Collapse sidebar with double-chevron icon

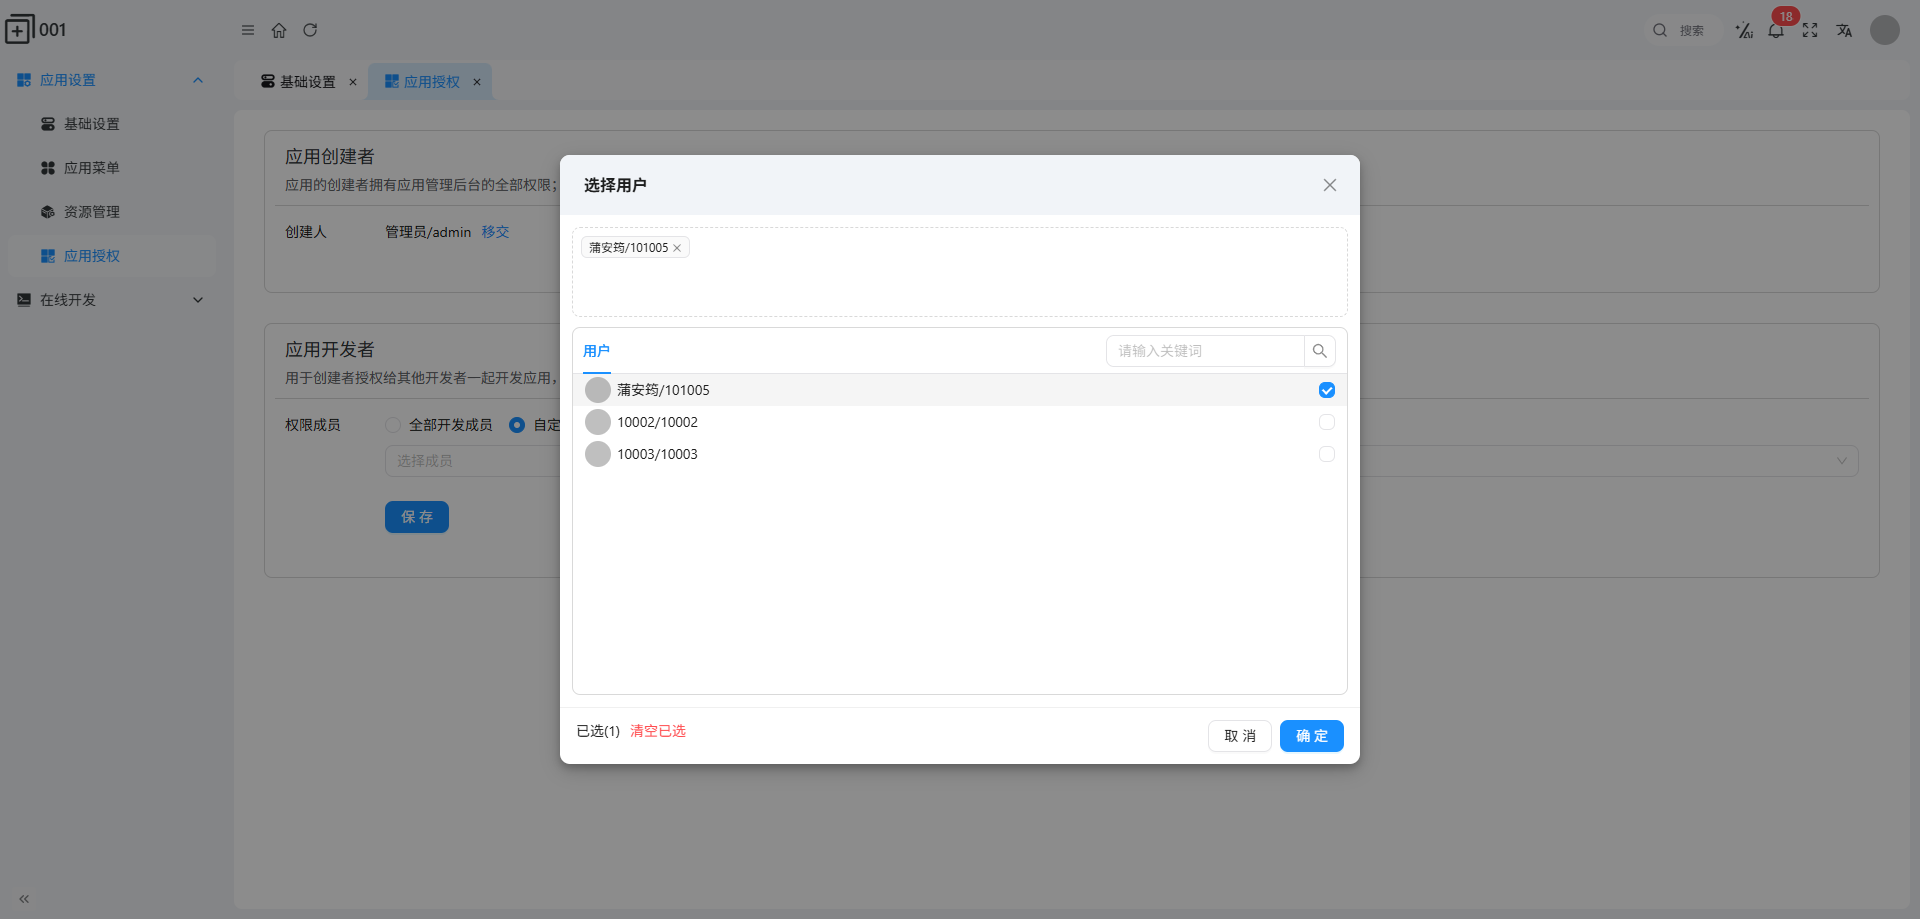pos(24,899)
